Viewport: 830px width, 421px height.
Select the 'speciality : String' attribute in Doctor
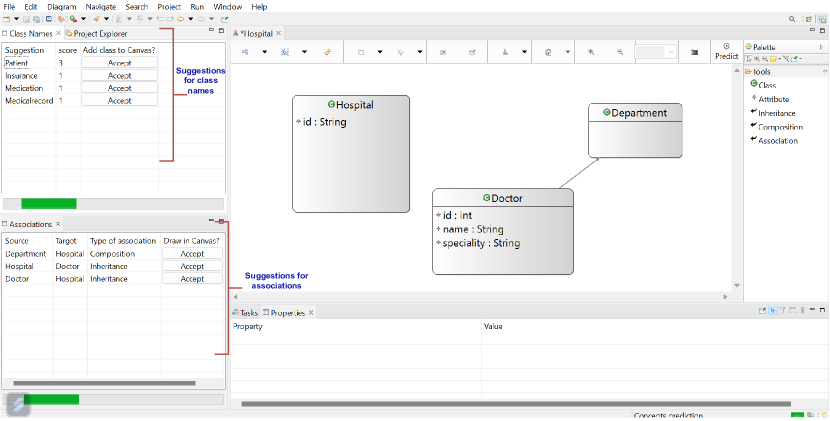tap(478, 243)
